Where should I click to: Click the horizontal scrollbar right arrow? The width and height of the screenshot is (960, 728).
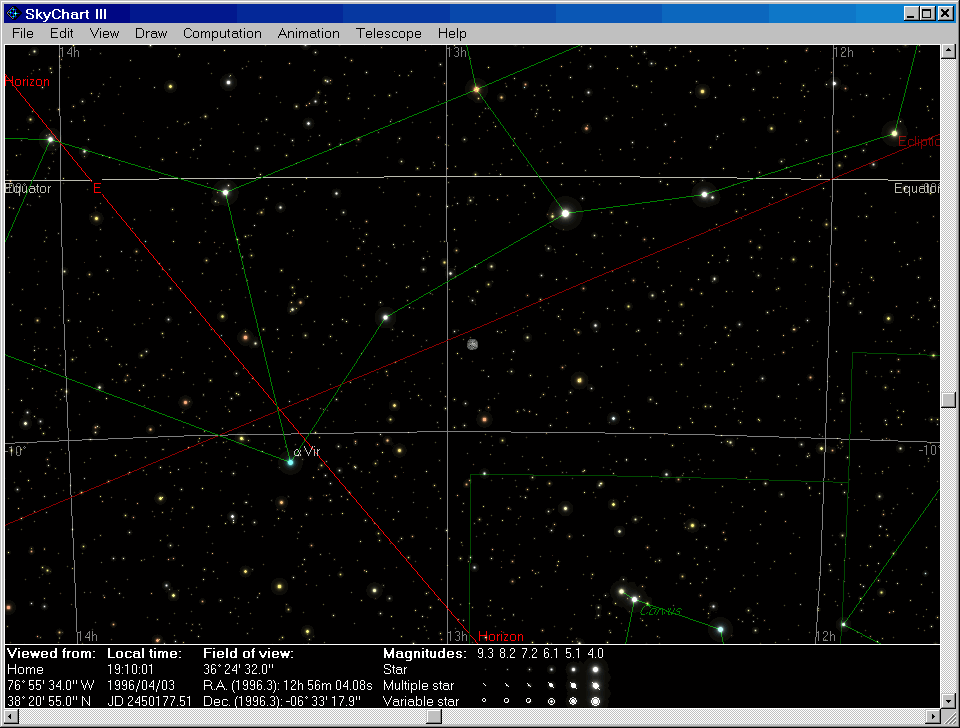(x=932, y=717)
